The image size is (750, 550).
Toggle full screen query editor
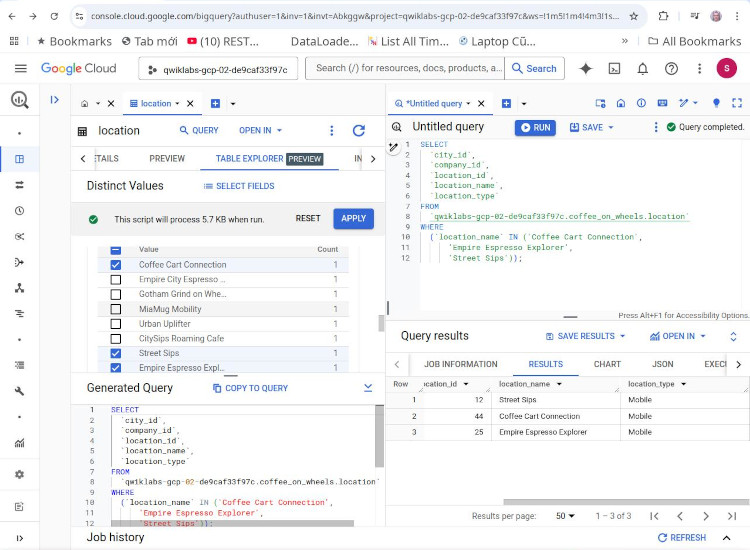(x=737, y=103)
